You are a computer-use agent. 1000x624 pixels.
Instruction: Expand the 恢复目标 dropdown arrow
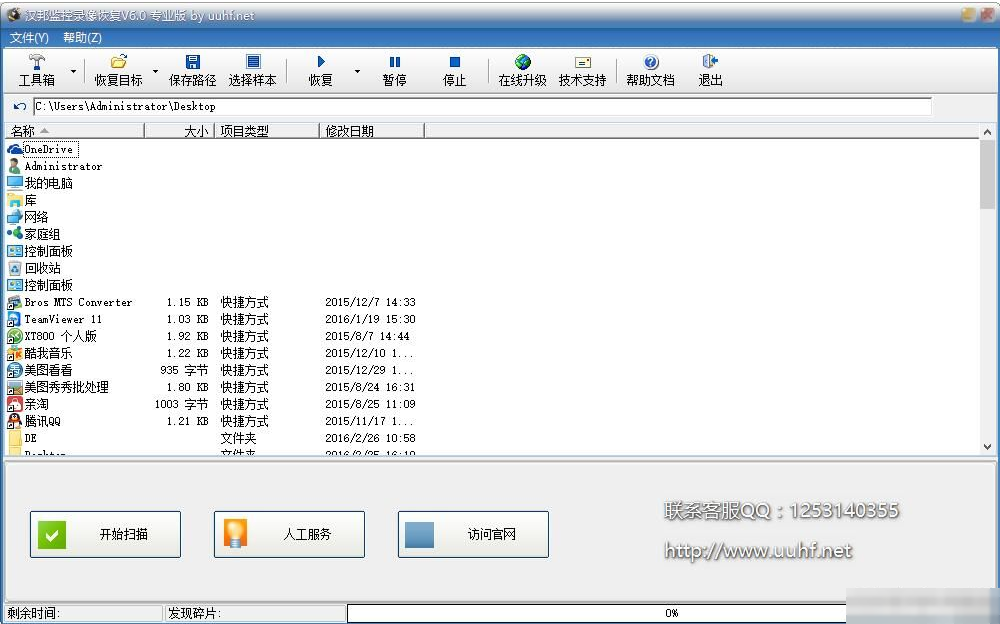(156, 72)
